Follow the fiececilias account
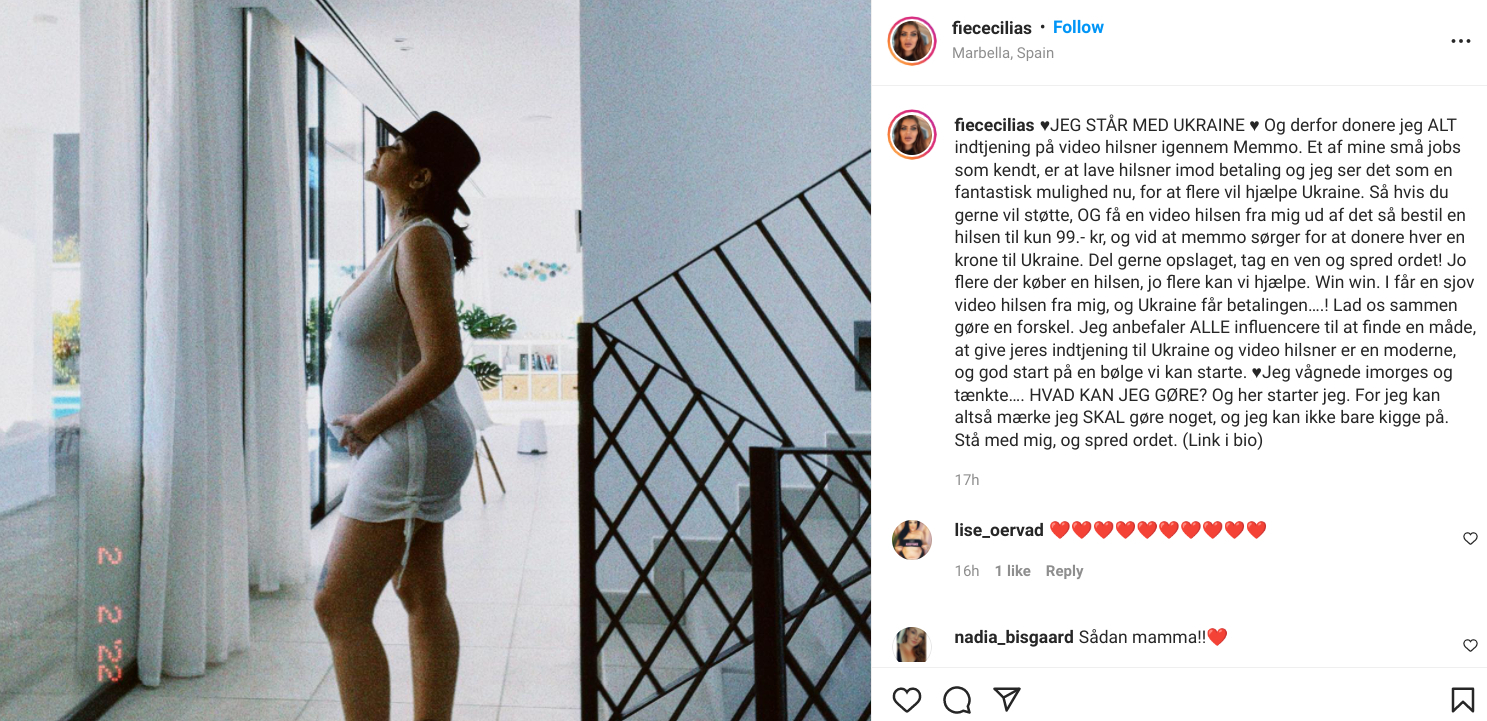This screenshot has height=721, width=1487. pos(1078,27)
